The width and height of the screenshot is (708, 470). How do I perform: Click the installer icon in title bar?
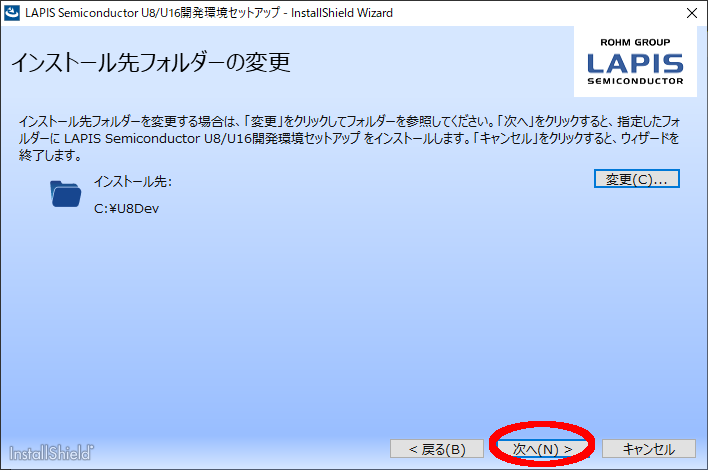(x=12, y=13)
